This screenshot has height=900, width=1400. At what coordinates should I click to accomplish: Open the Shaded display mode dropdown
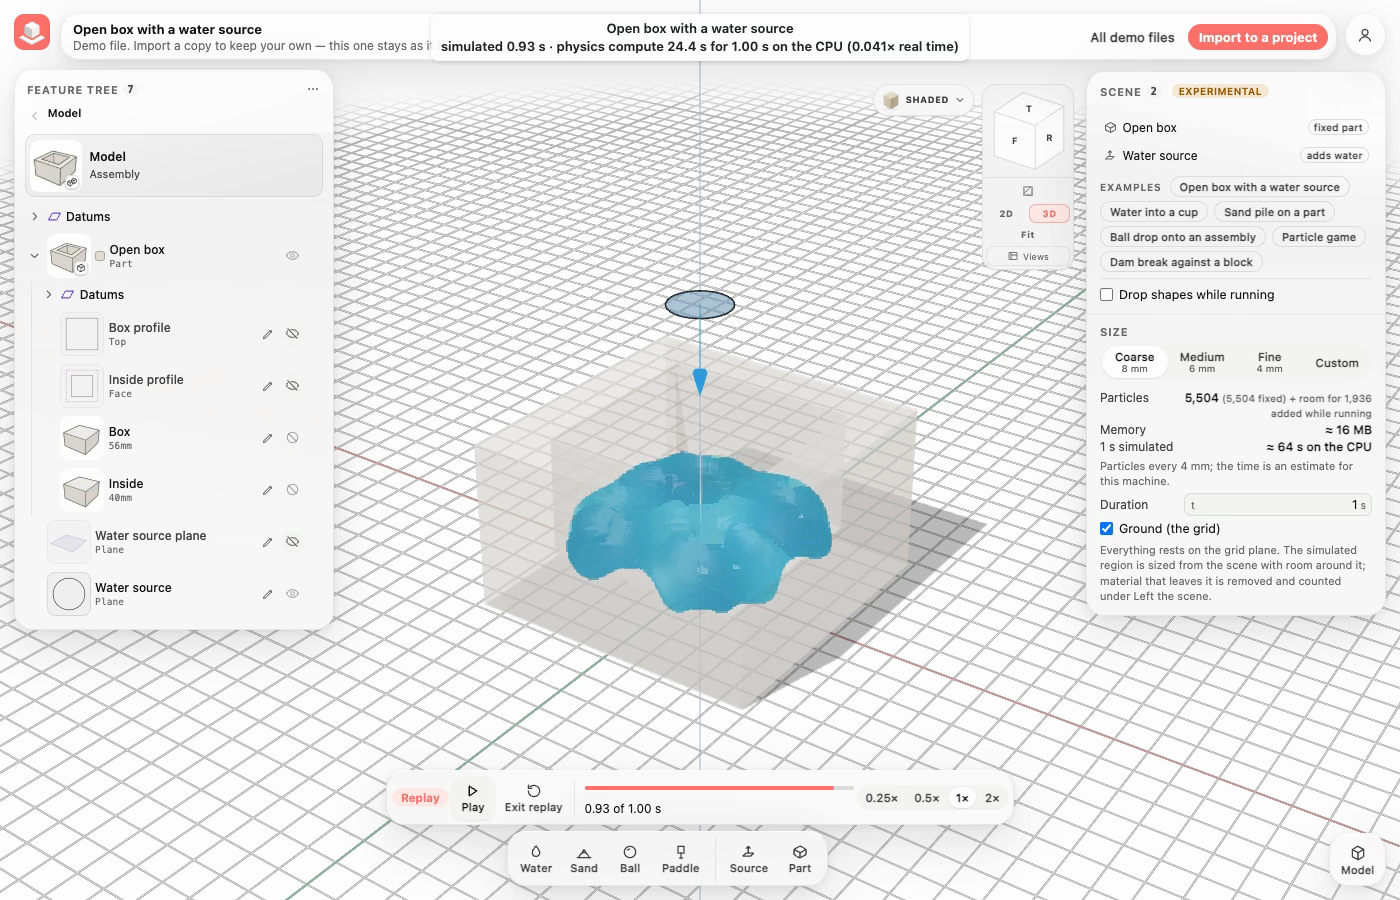[924, 100]
